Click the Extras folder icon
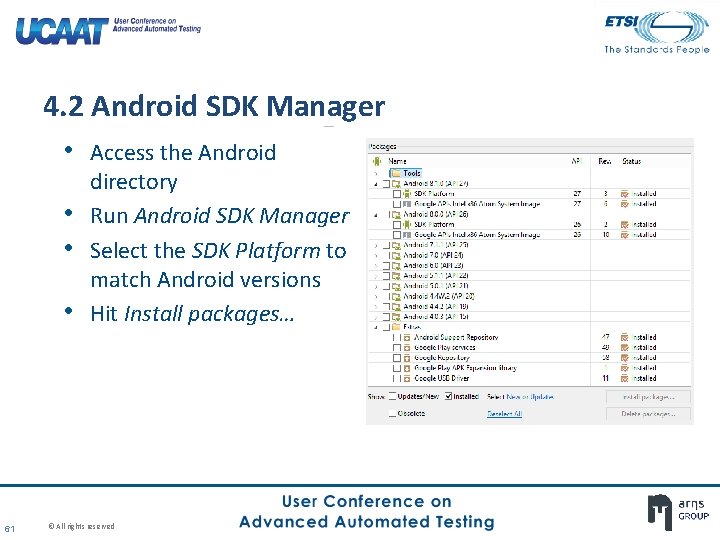This screenshot has height=540, width=720. click(x=396, y=327)
